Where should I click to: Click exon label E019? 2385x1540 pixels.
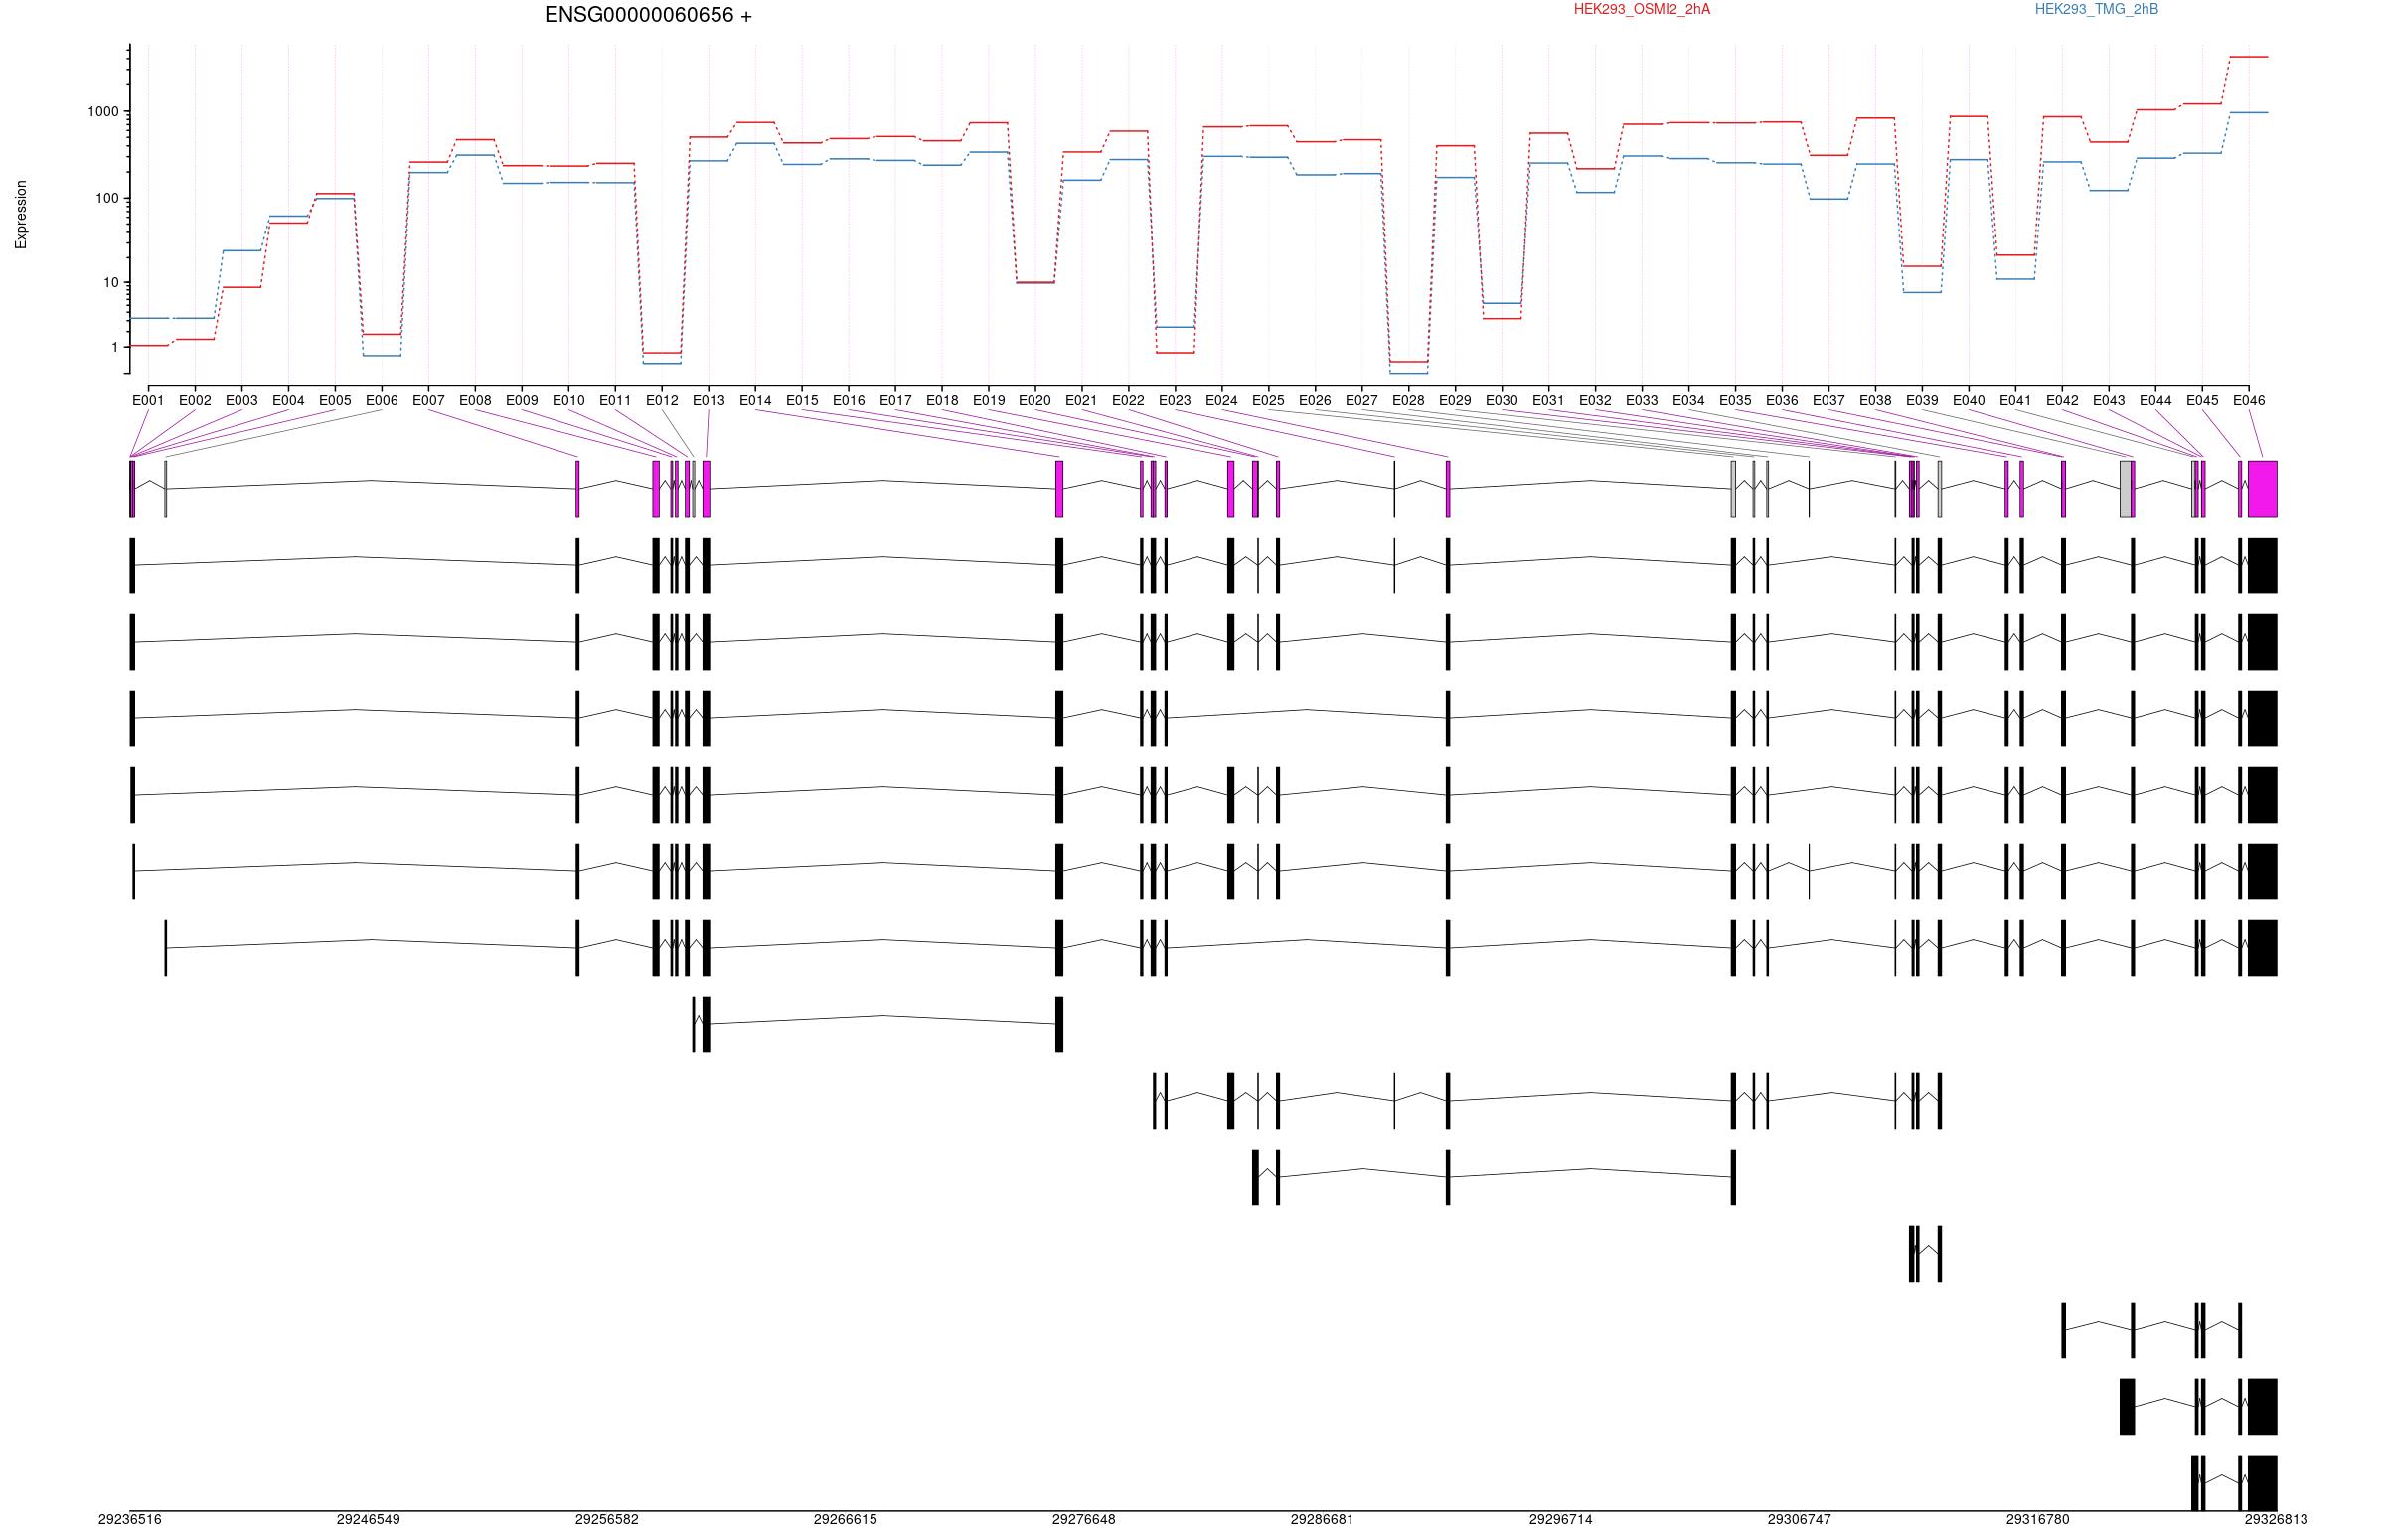[x=989, y=401]
